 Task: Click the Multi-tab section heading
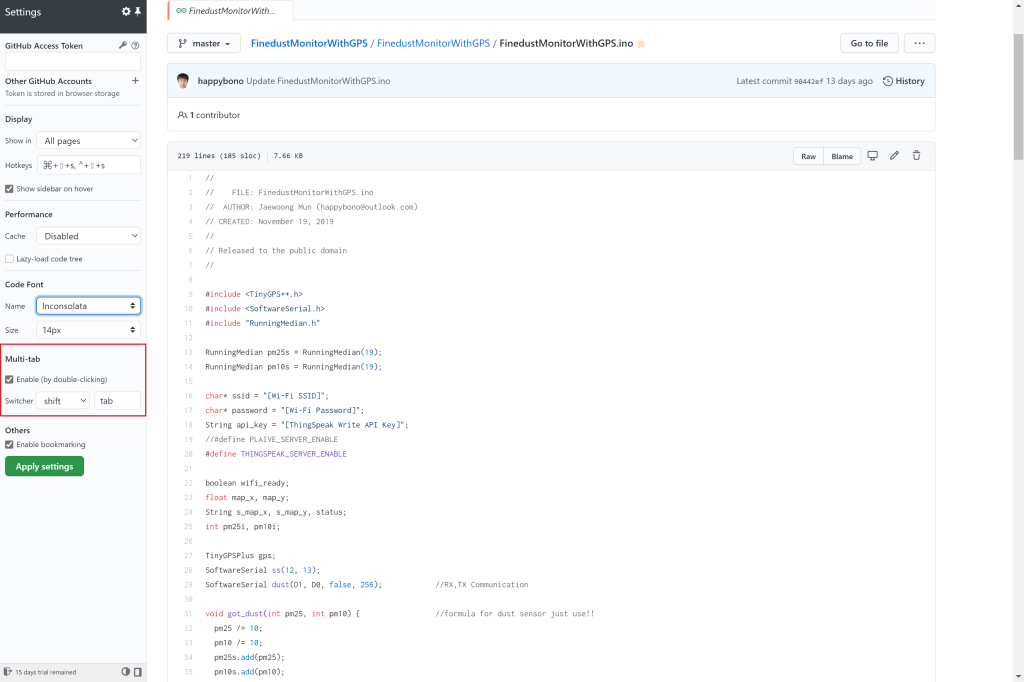23,359
